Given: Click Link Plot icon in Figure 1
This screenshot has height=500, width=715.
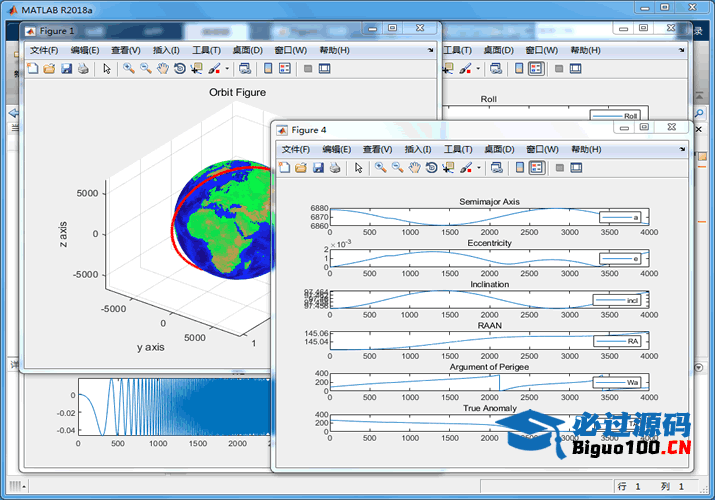Looking at the screenshot, I should pos(245,69).
